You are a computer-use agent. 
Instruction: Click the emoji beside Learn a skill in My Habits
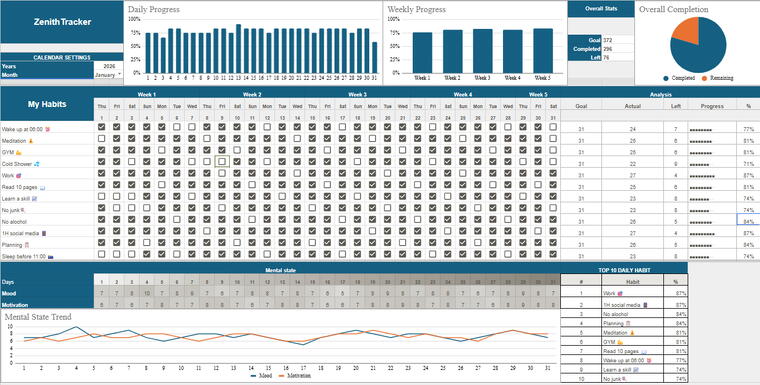pos(34,199)
